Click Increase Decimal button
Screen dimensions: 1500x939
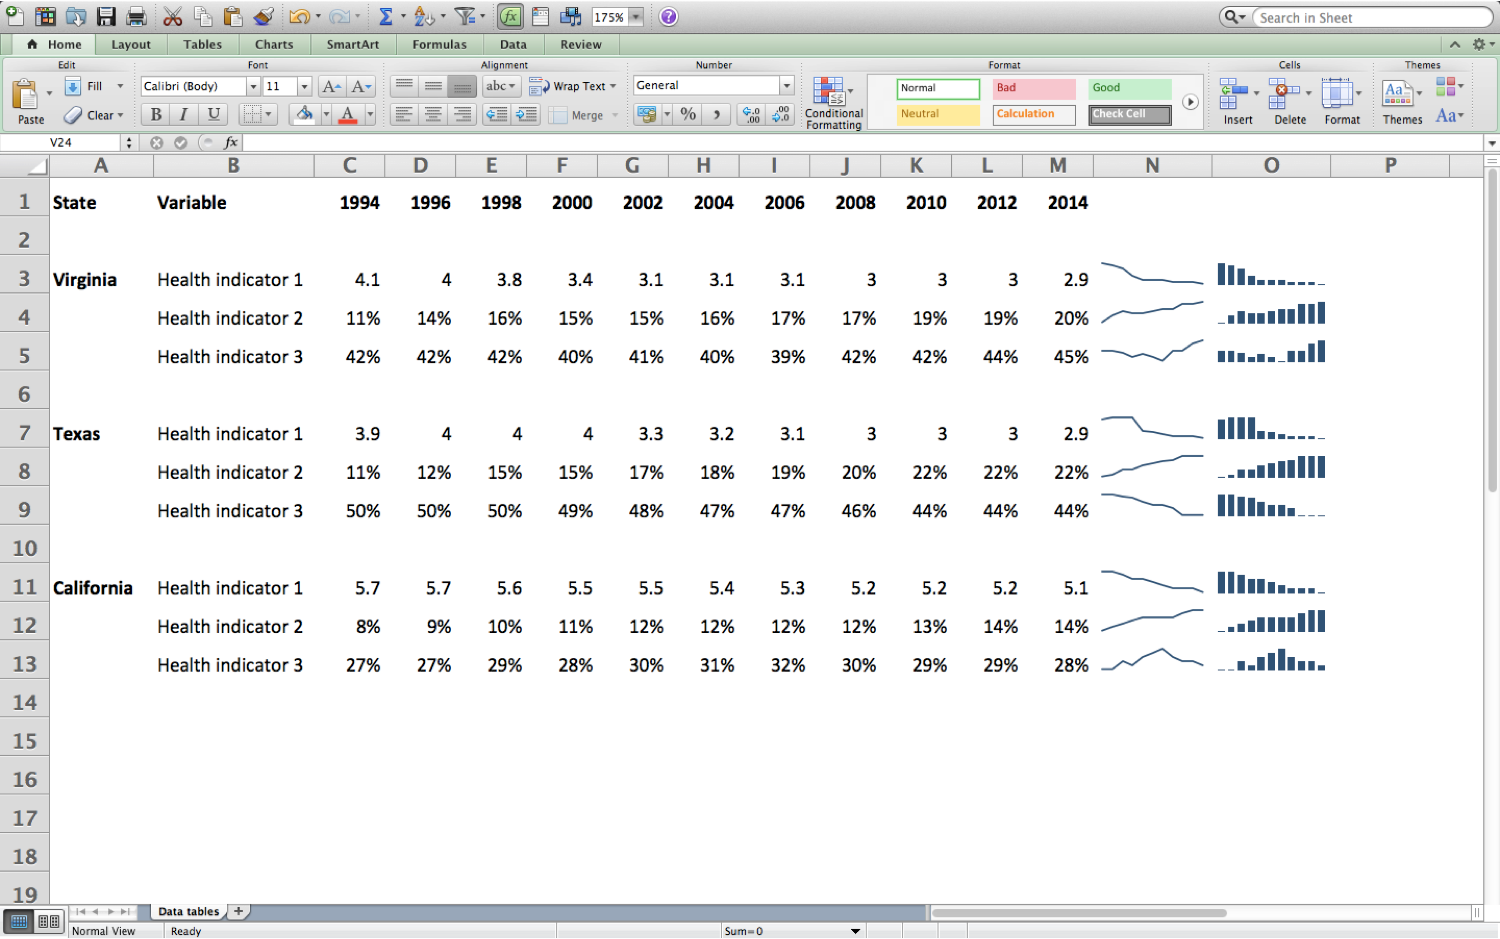[751, 115]
